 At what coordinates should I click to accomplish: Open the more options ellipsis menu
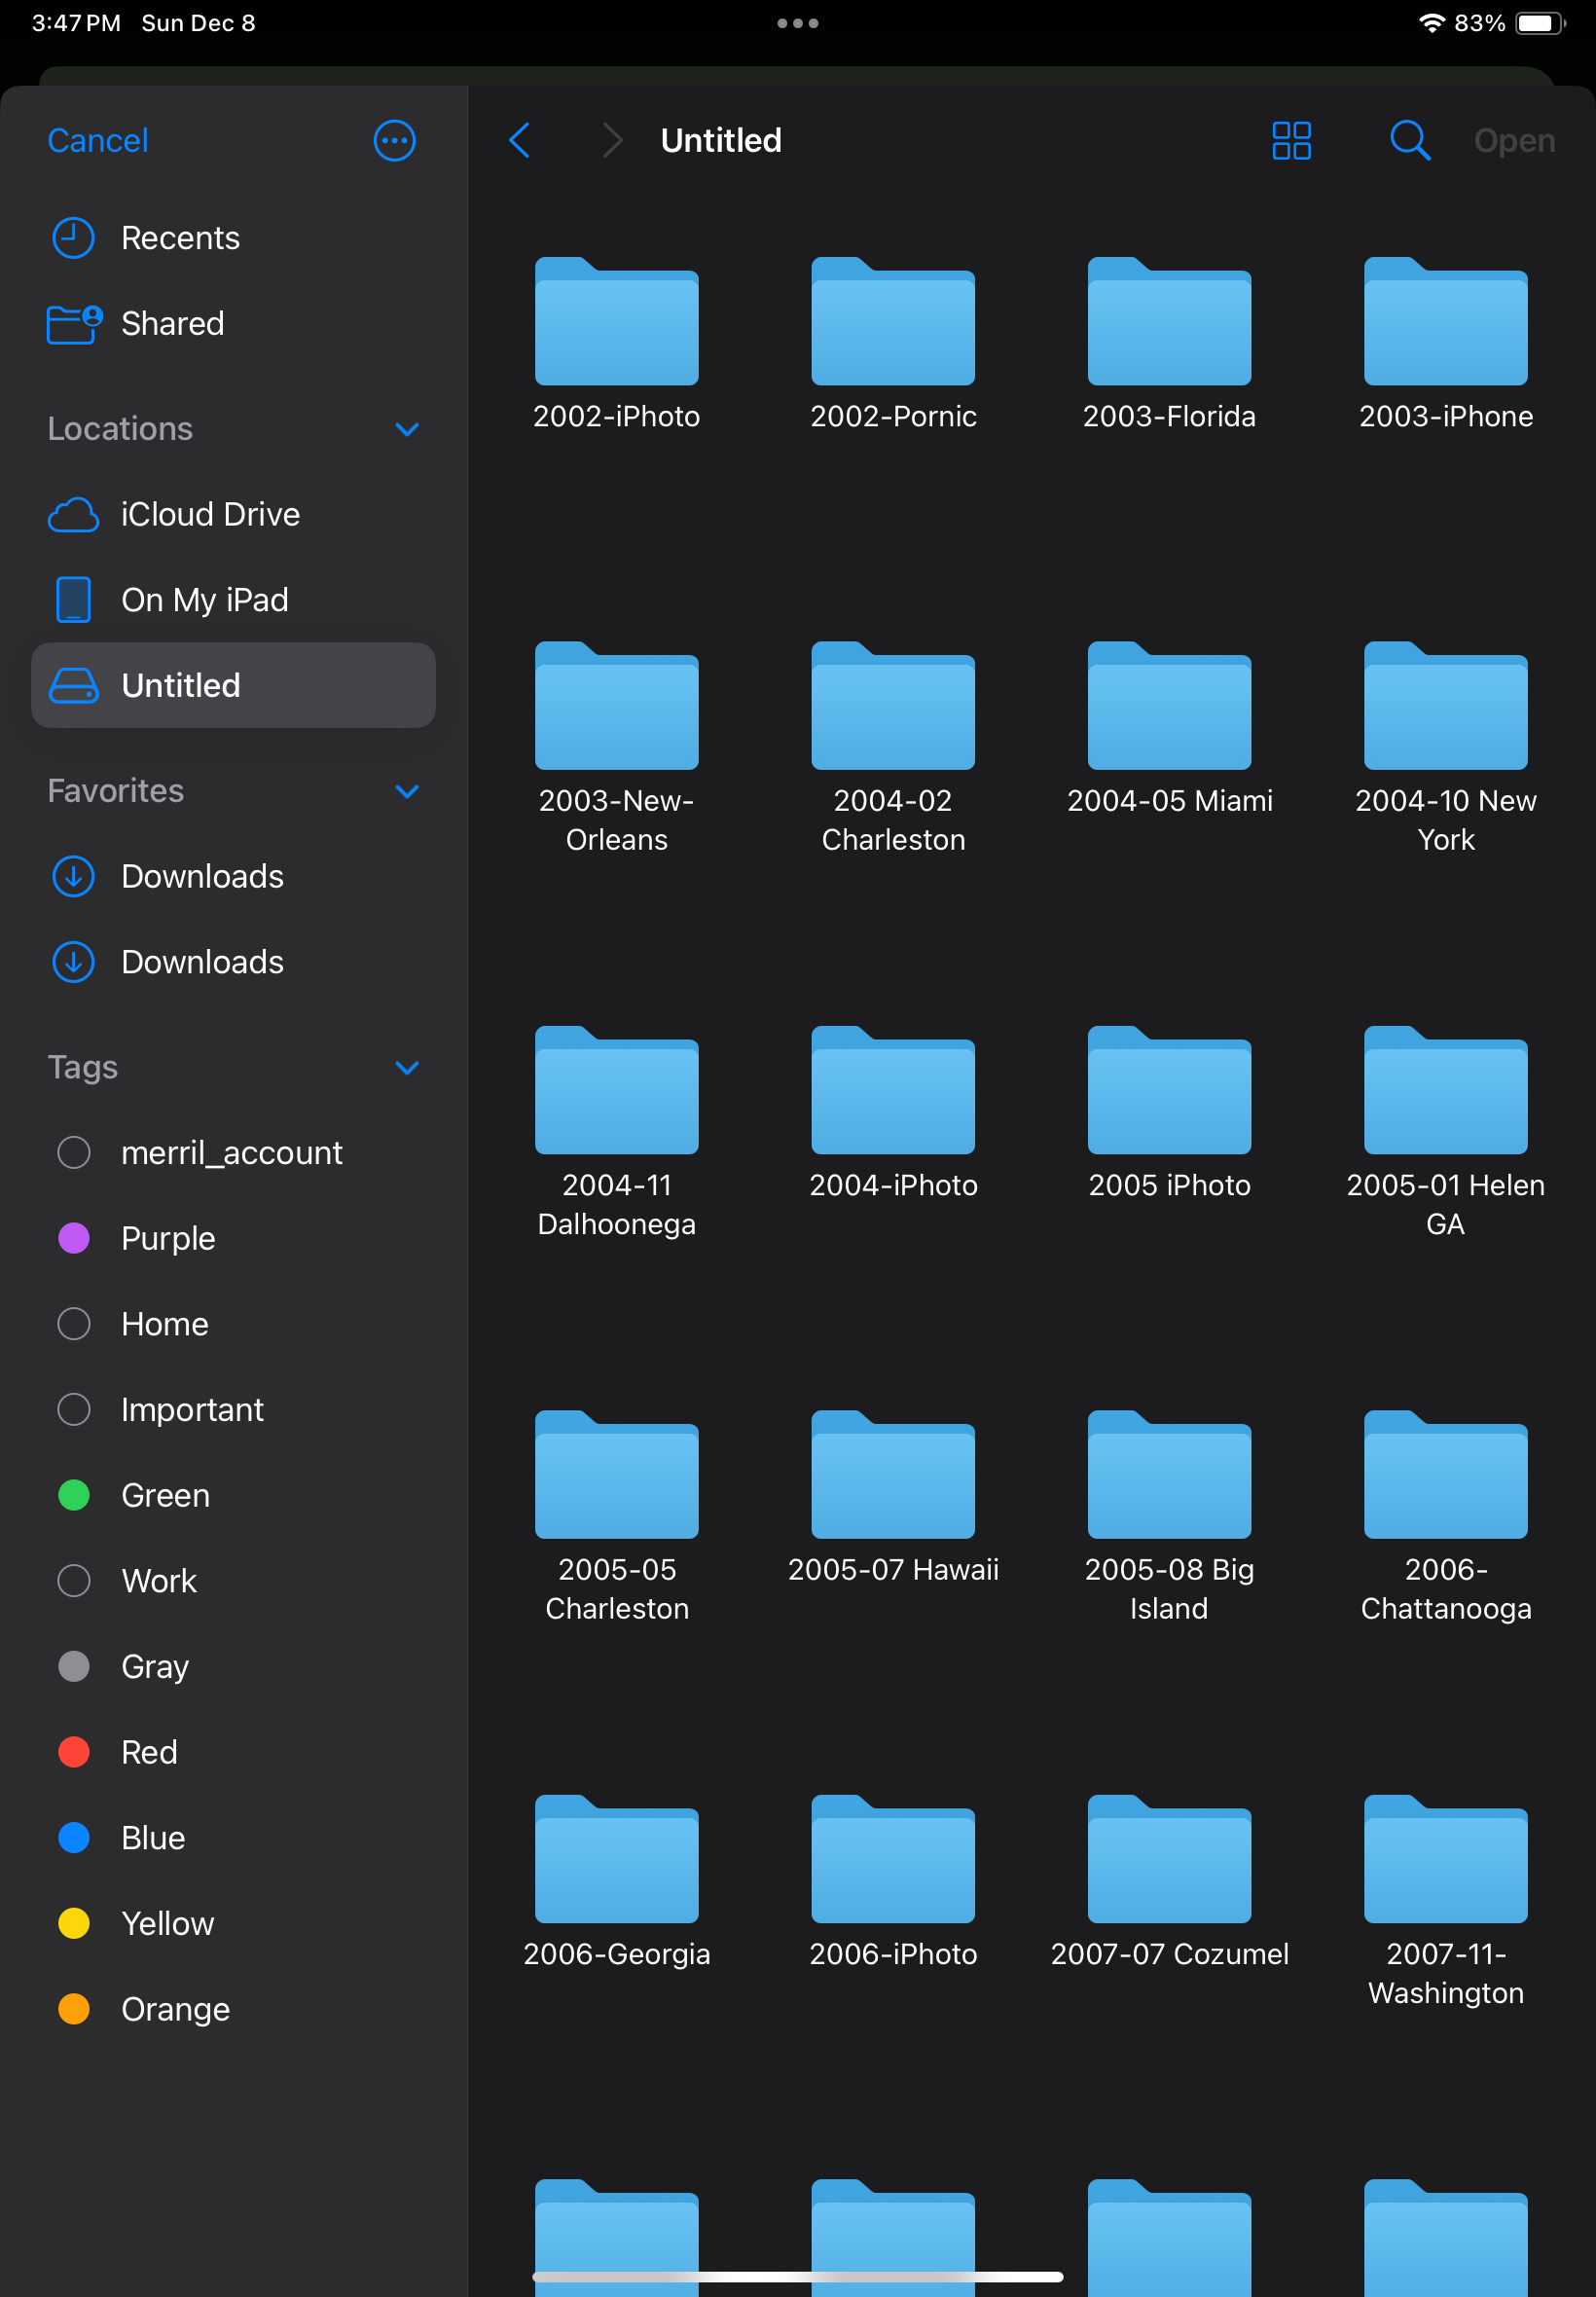[x=394, y=141]
